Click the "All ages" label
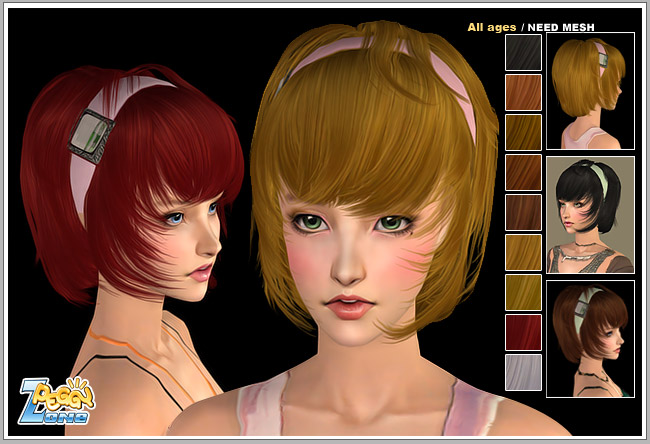Screen dimensions: 650x444 tap(490, 27)
